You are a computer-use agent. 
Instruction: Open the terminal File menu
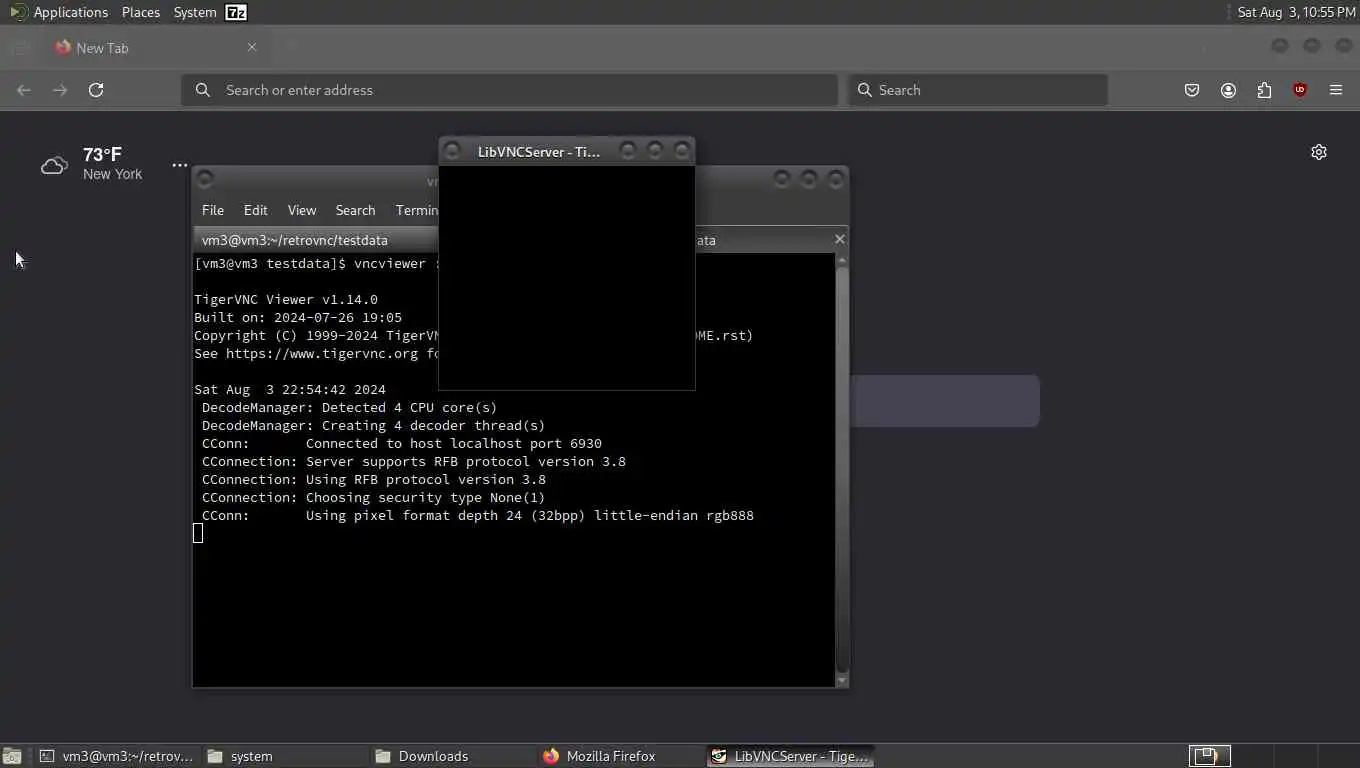pos(213,210)
